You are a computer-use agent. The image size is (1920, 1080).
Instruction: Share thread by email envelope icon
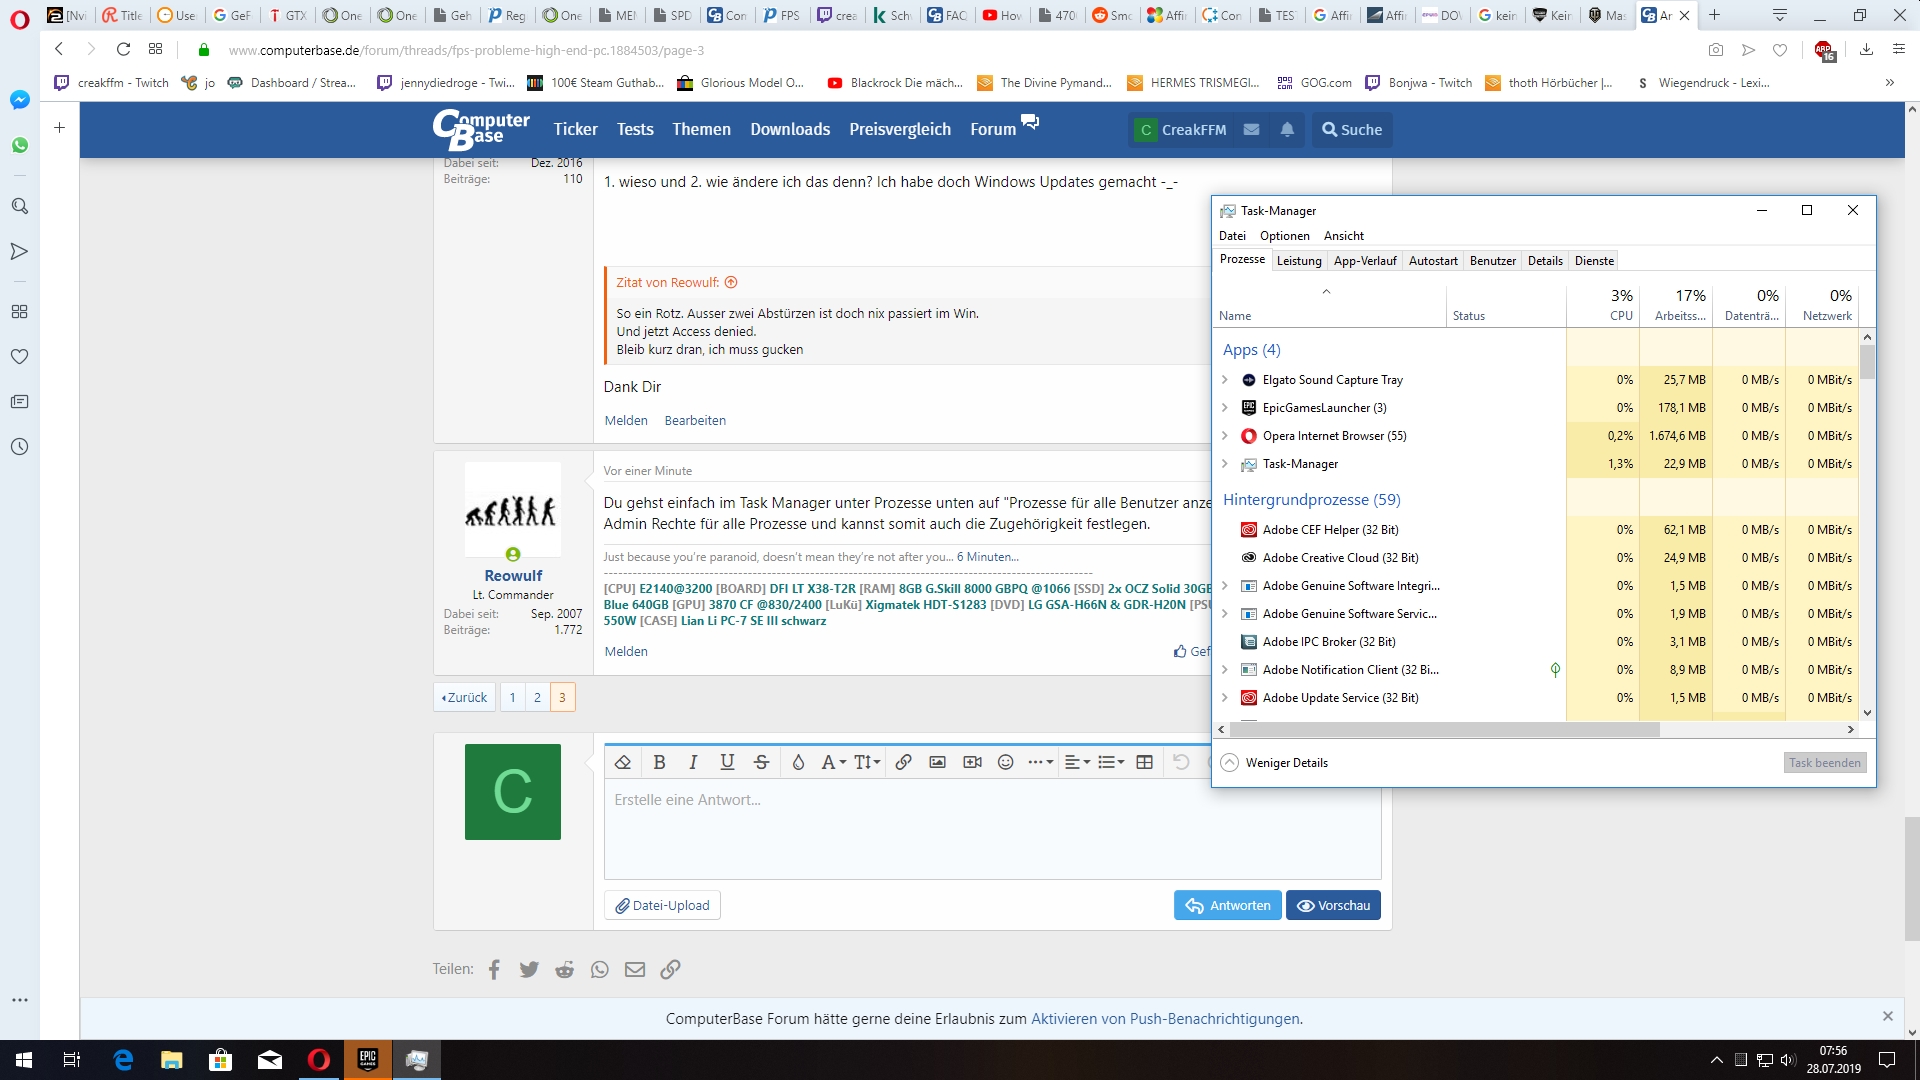[635, 969]
